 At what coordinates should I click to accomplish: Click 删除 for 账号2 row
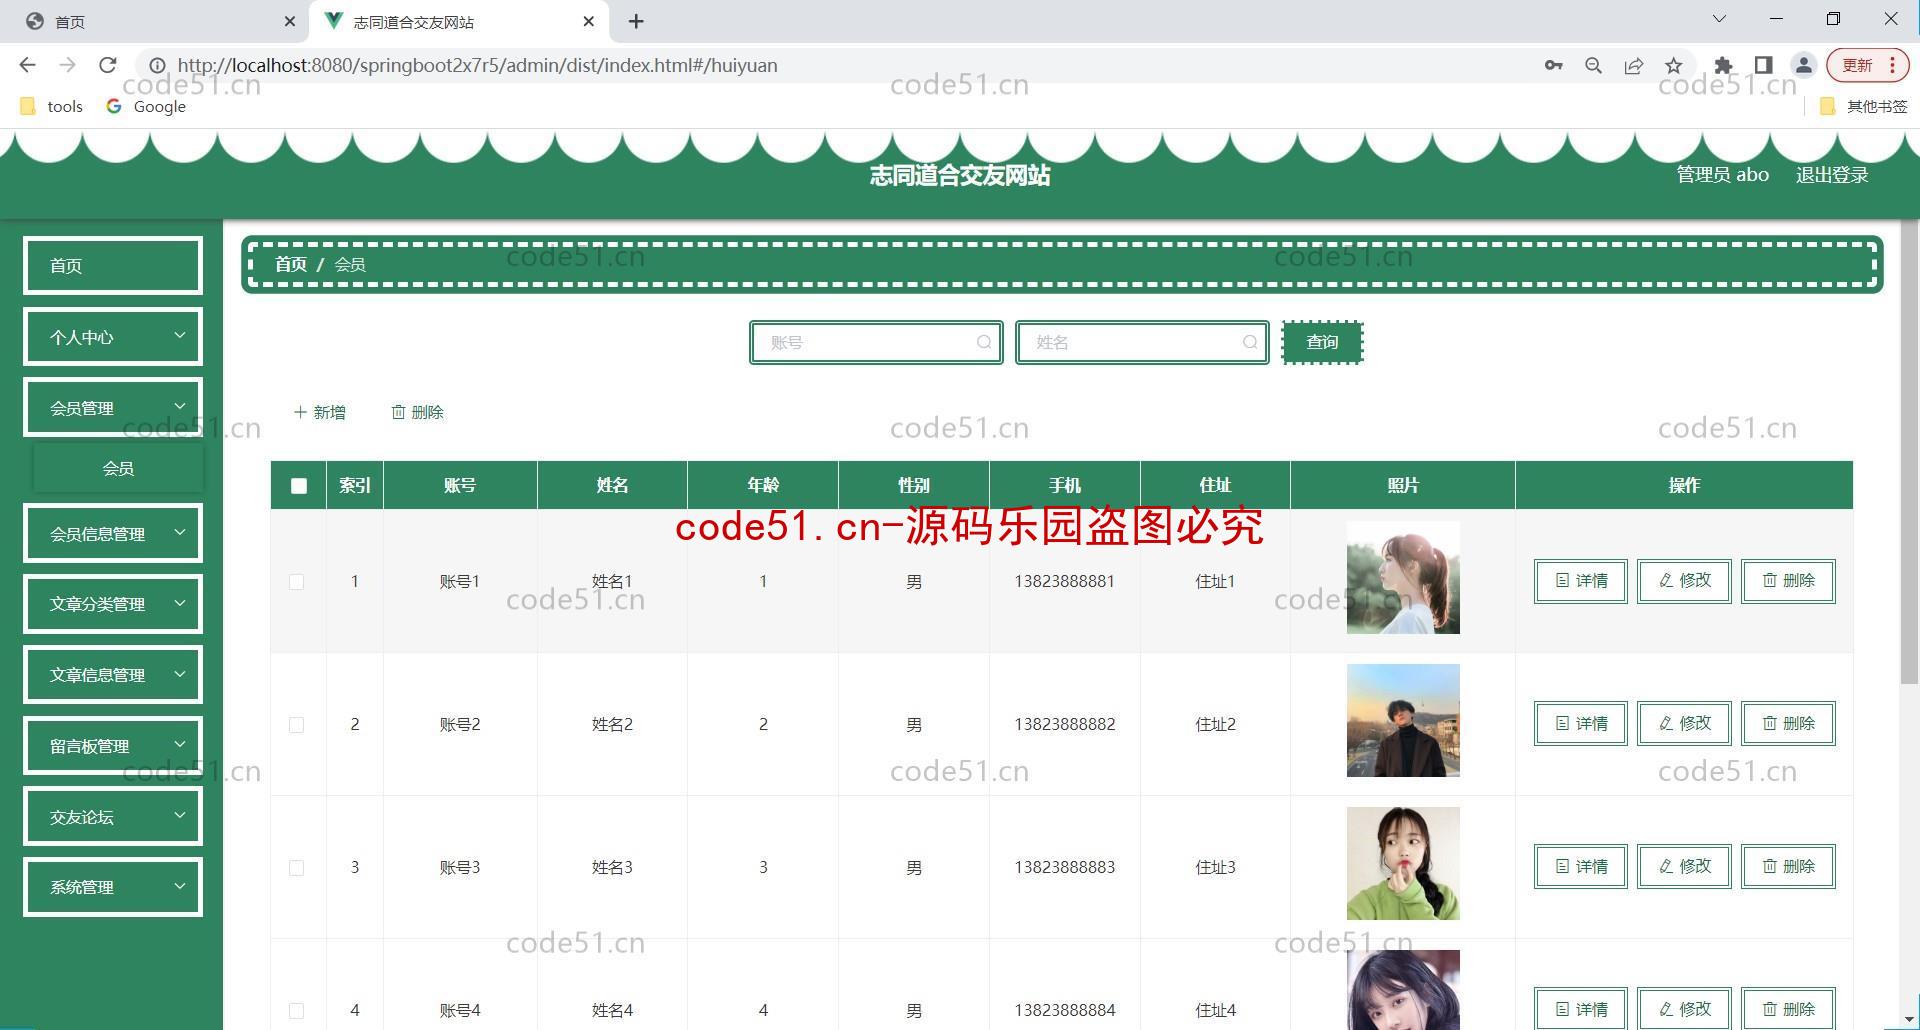coord(1788,724)
